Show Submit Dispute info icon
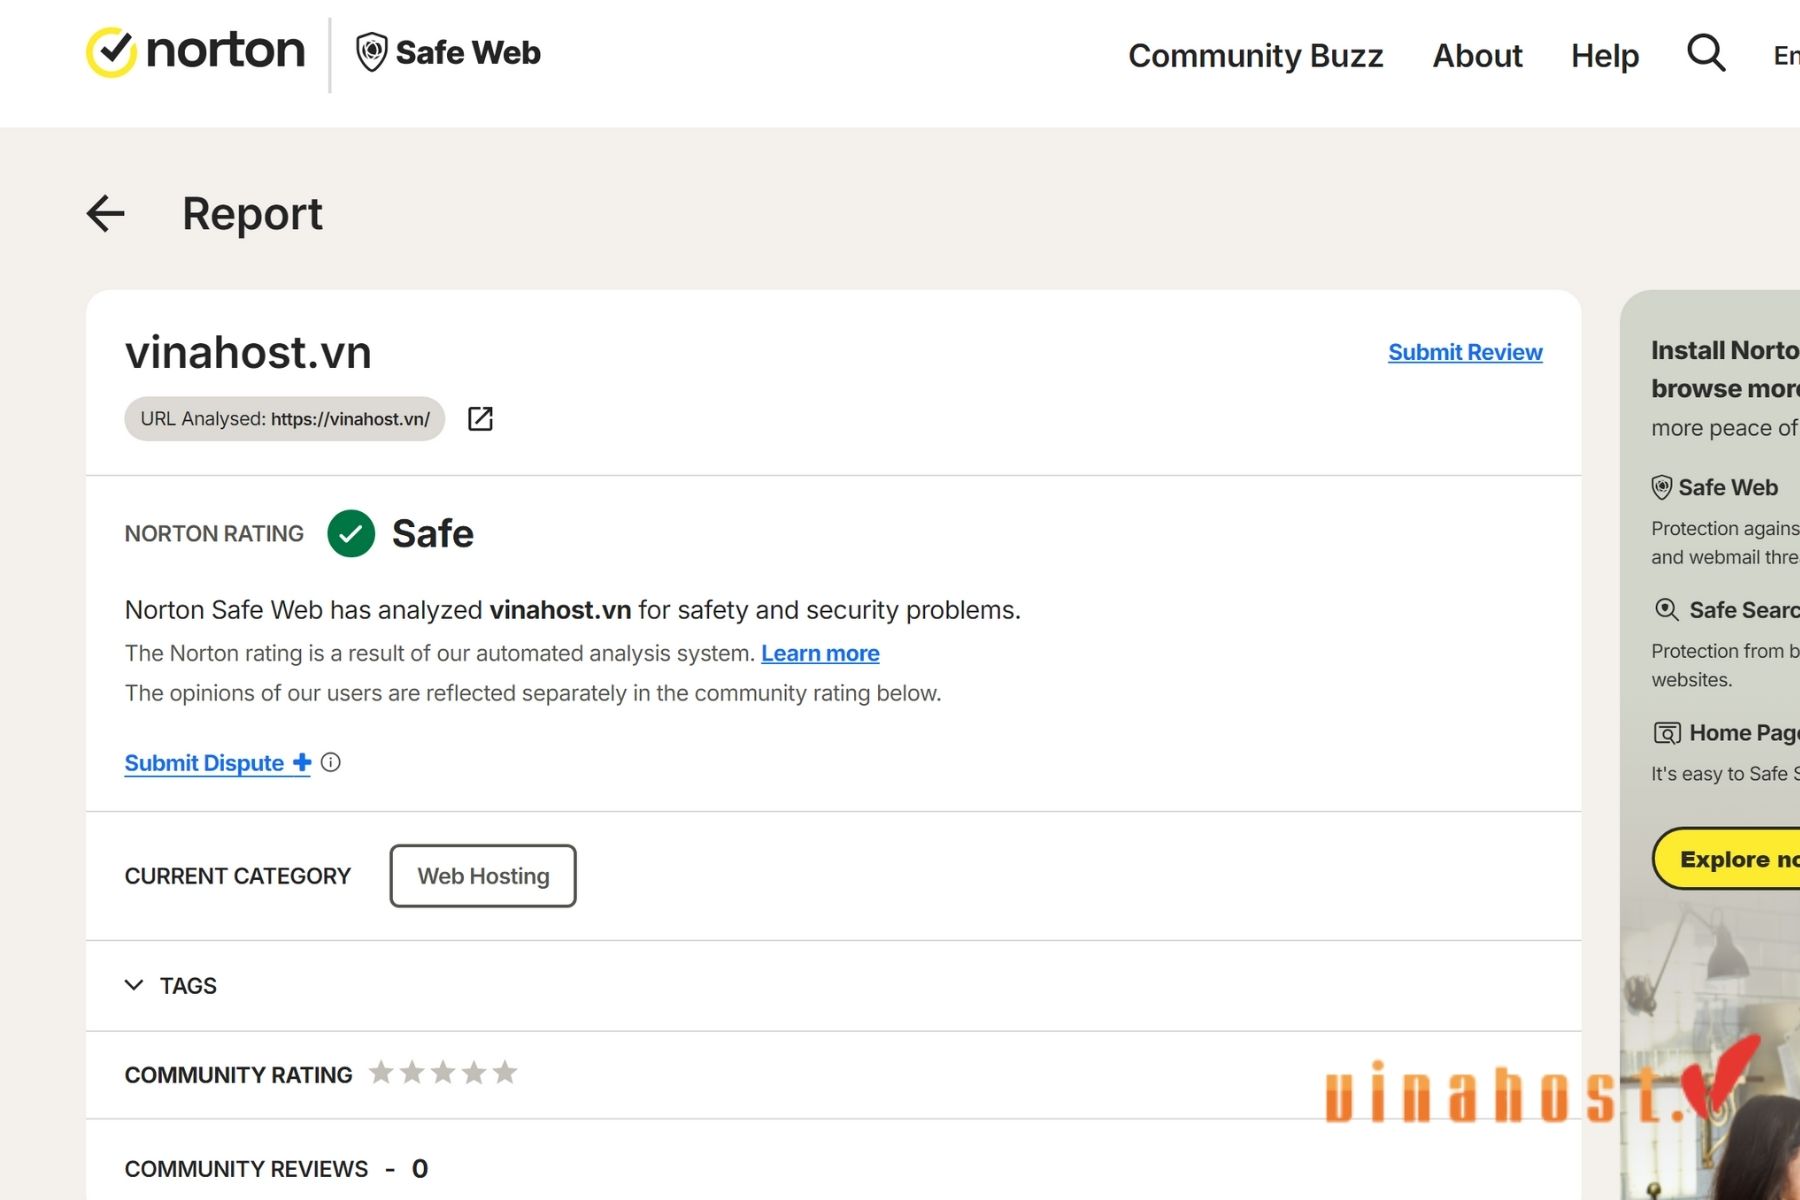The height and width of the screenshot is (1200, 1800). point(331,763)
